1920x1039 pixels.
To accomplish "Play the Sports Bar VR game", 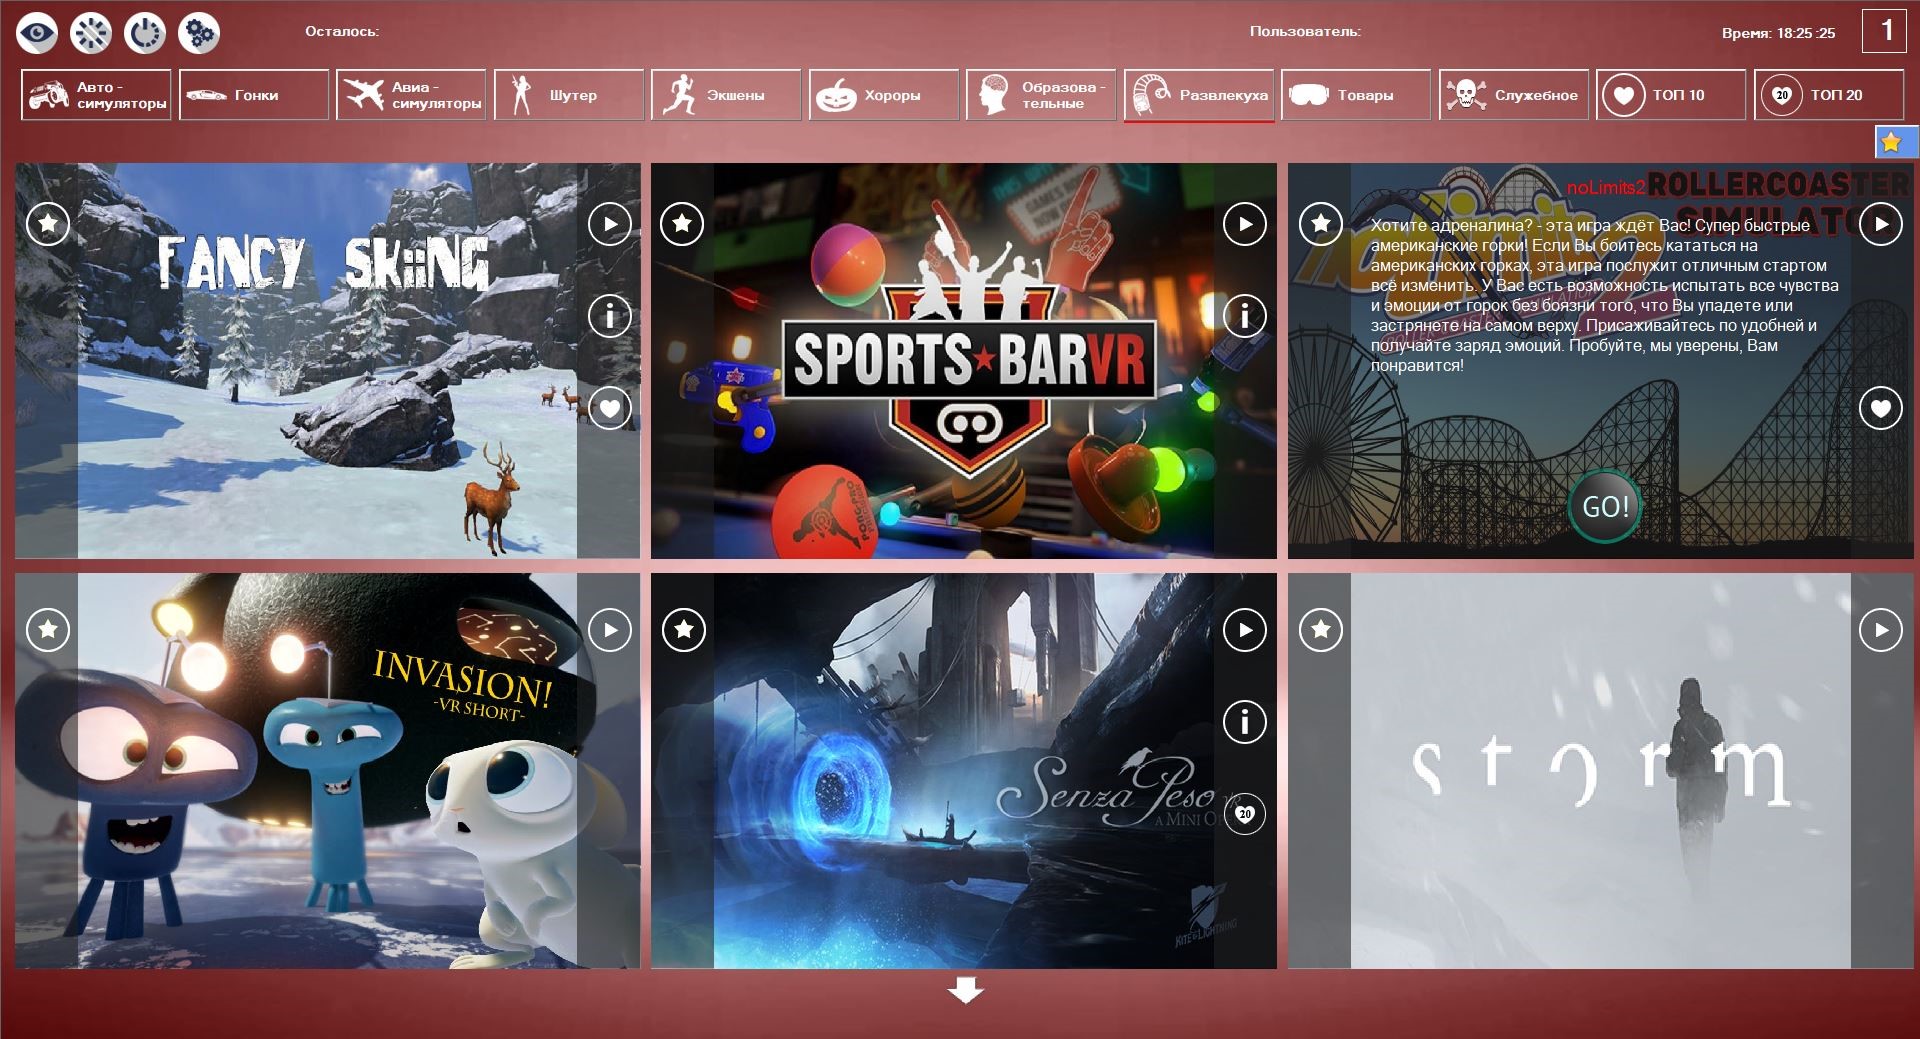I will click(1245, 224).
